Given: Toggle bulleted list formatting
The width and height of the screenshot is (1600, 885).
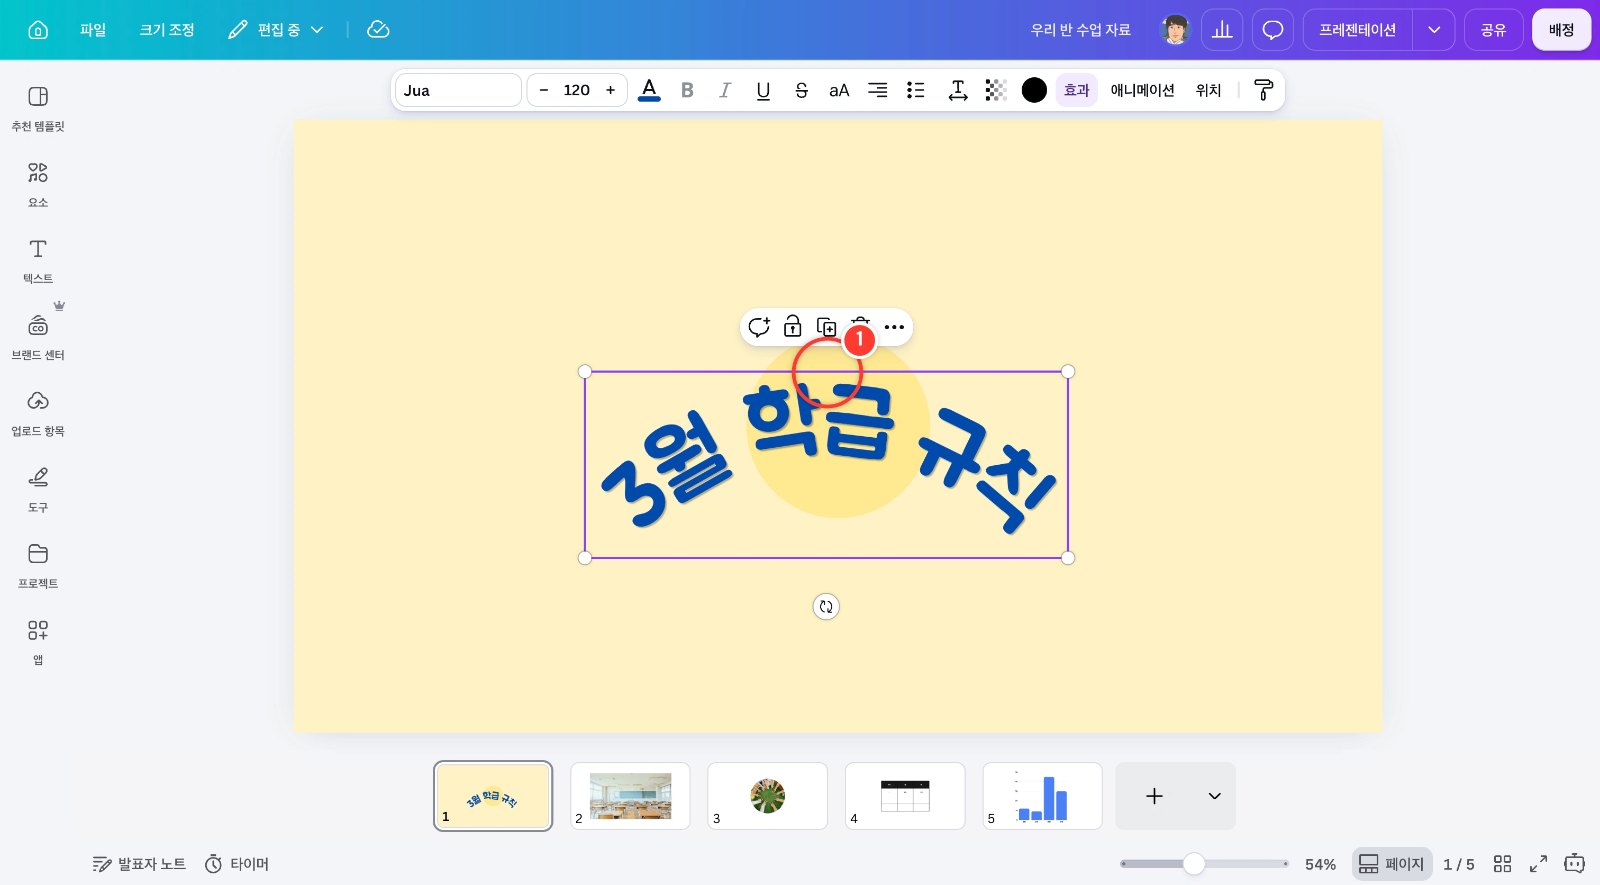Looking at the screenshot, I should 915,90.
